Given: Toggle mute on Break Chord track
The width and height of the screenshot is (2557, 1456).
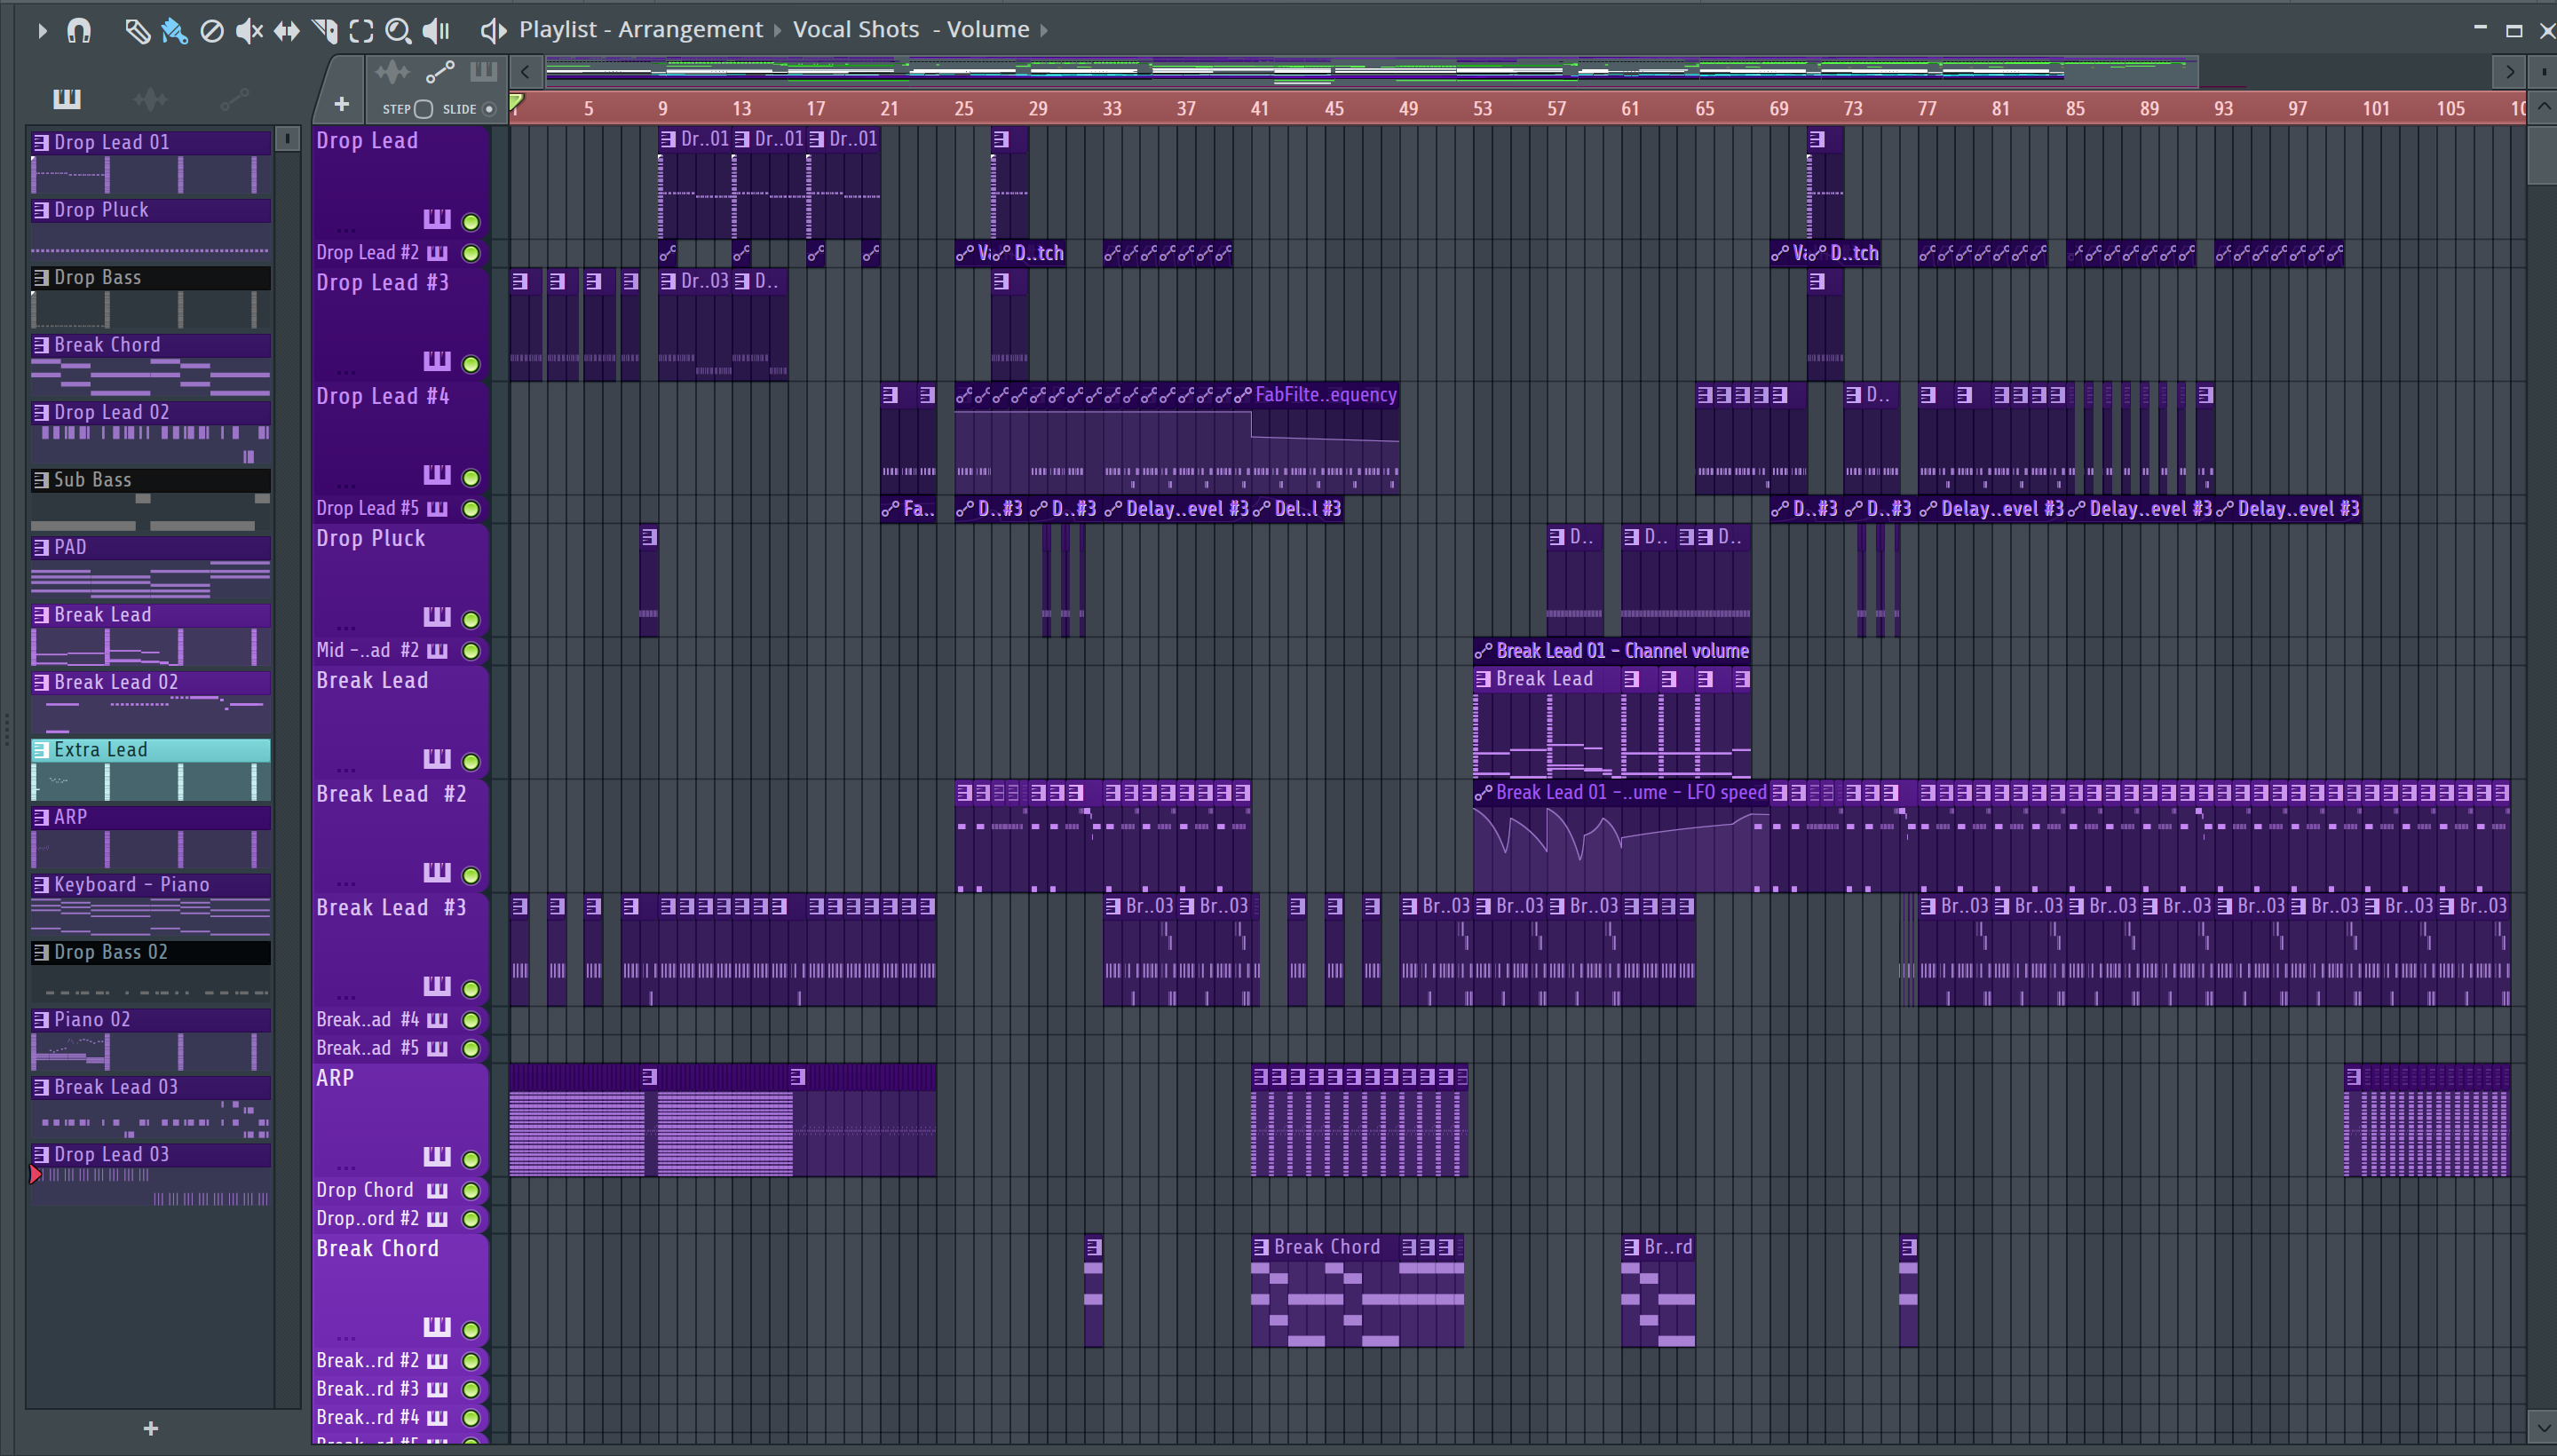Looking at the screenshot, I should [471, 1329].
